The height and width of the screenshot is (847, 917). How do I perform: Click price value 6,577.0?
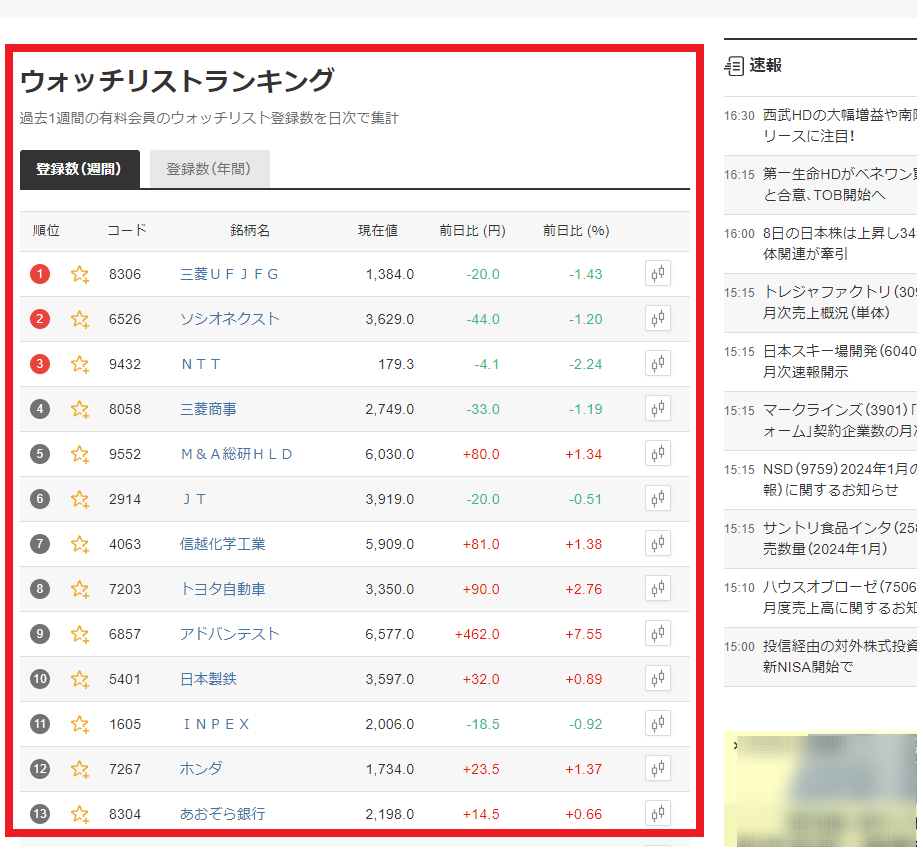[x=389, y=634]
